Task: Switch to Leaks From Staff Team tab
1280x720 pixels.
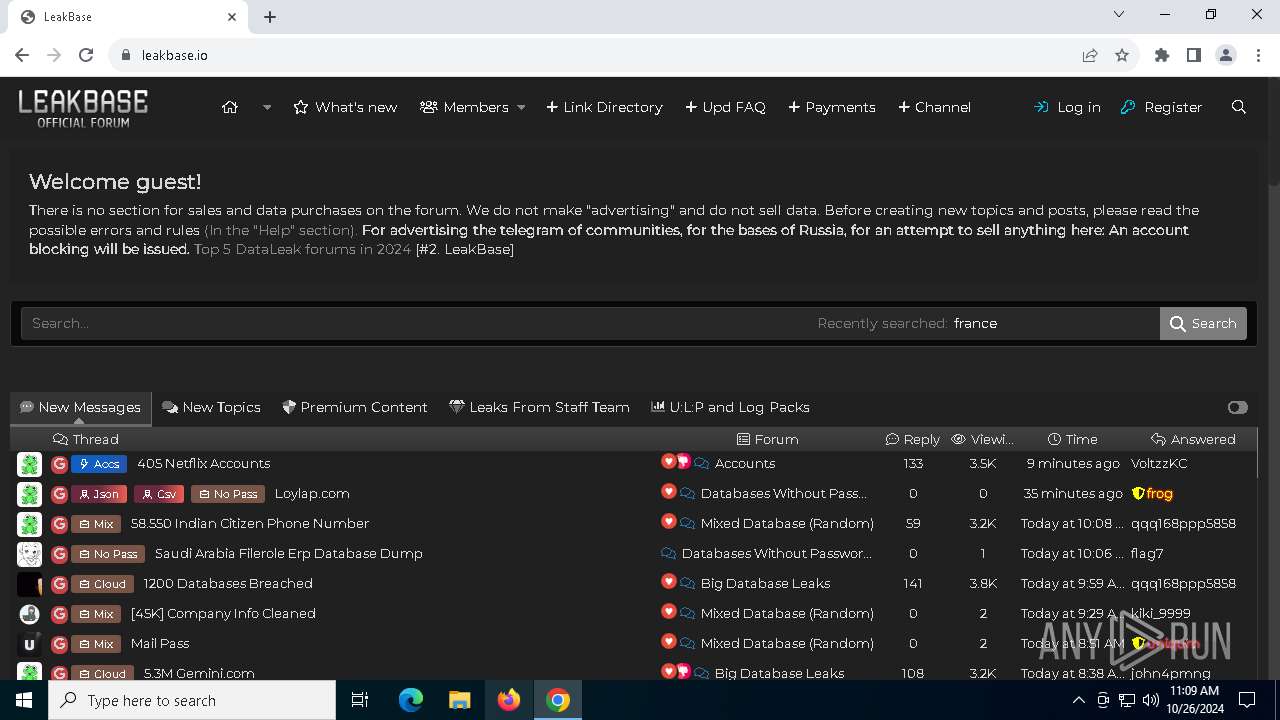Action: (539, 407)
